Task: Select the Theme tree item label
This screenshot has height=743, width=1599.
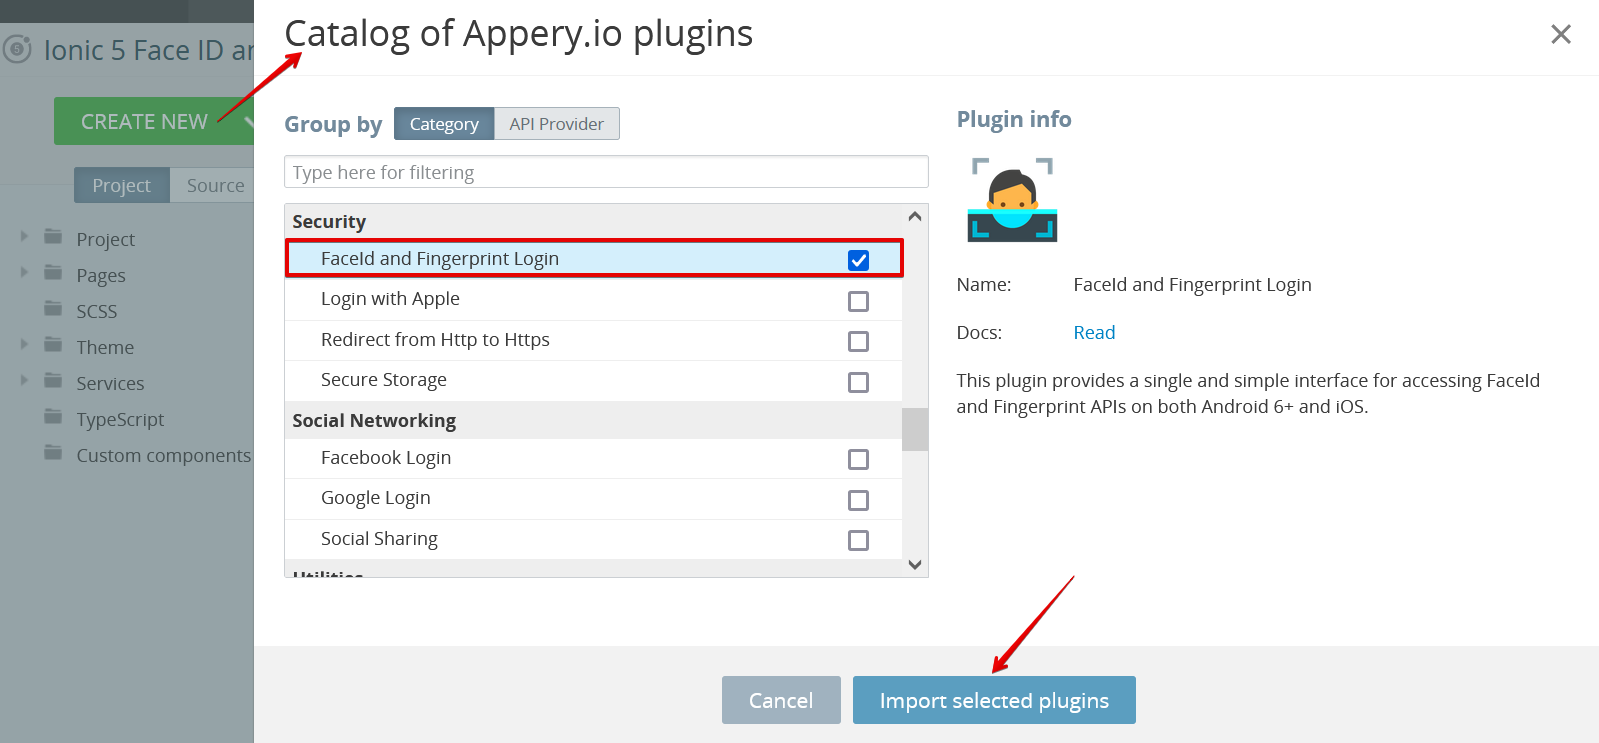Action: click(x=105, y=347)
